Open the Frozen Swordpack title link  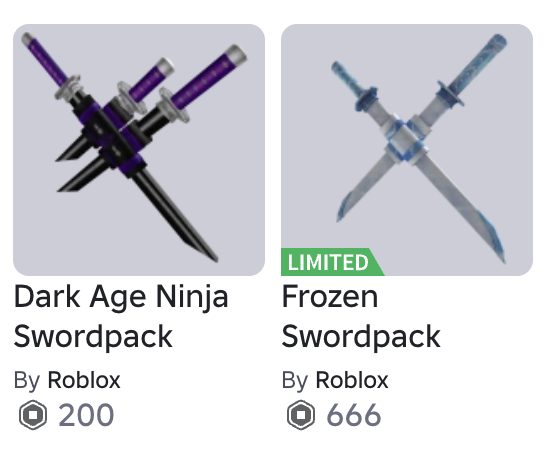tap(361, 316)
